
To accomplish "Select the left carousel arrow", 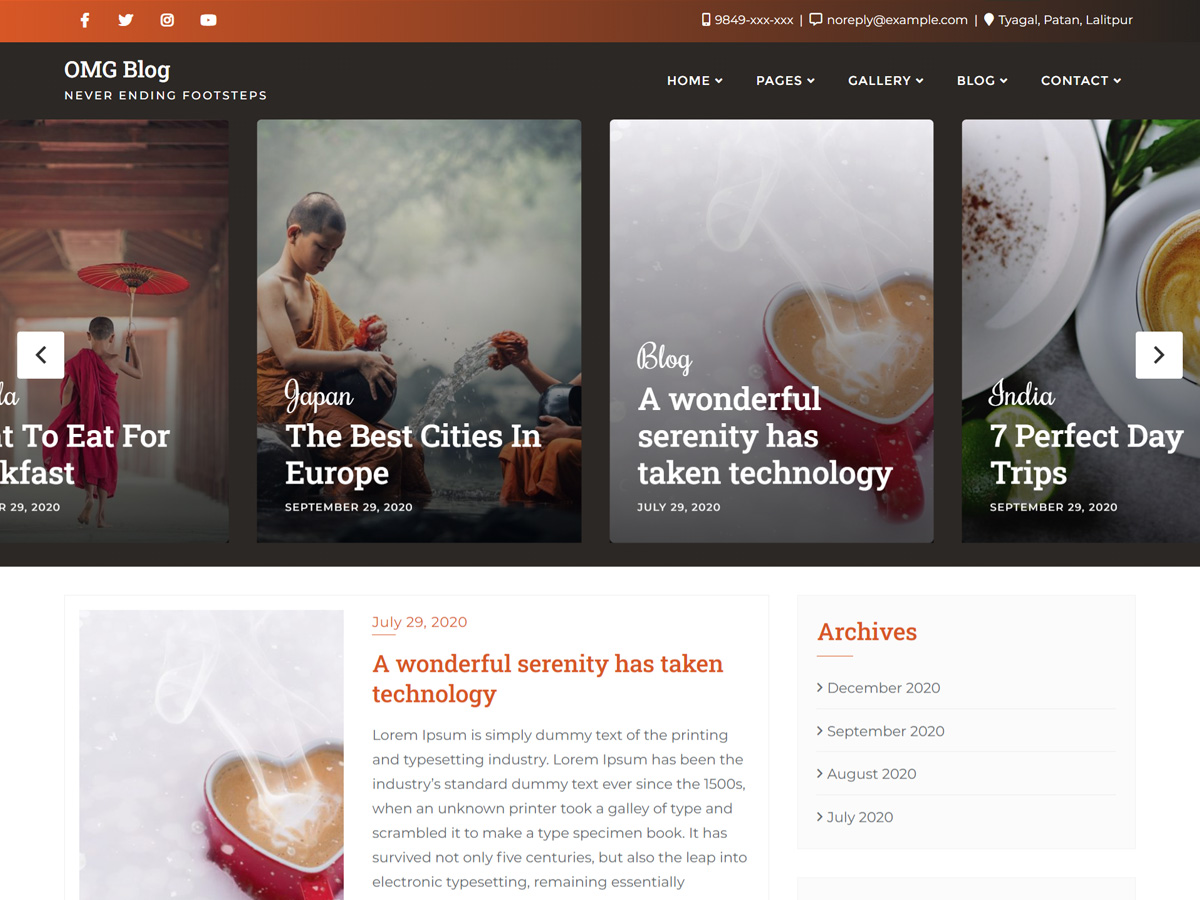I will tap(41, 355).
